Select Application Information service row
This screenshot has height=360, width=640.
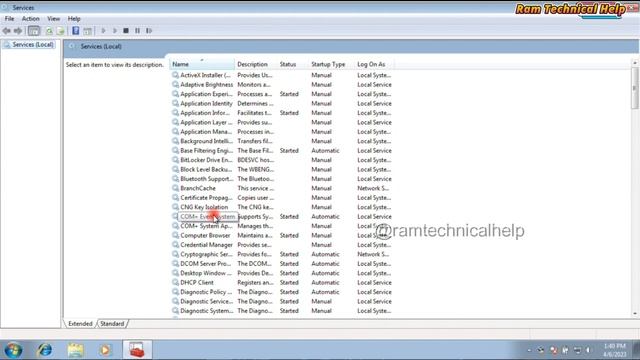[282, 113]
